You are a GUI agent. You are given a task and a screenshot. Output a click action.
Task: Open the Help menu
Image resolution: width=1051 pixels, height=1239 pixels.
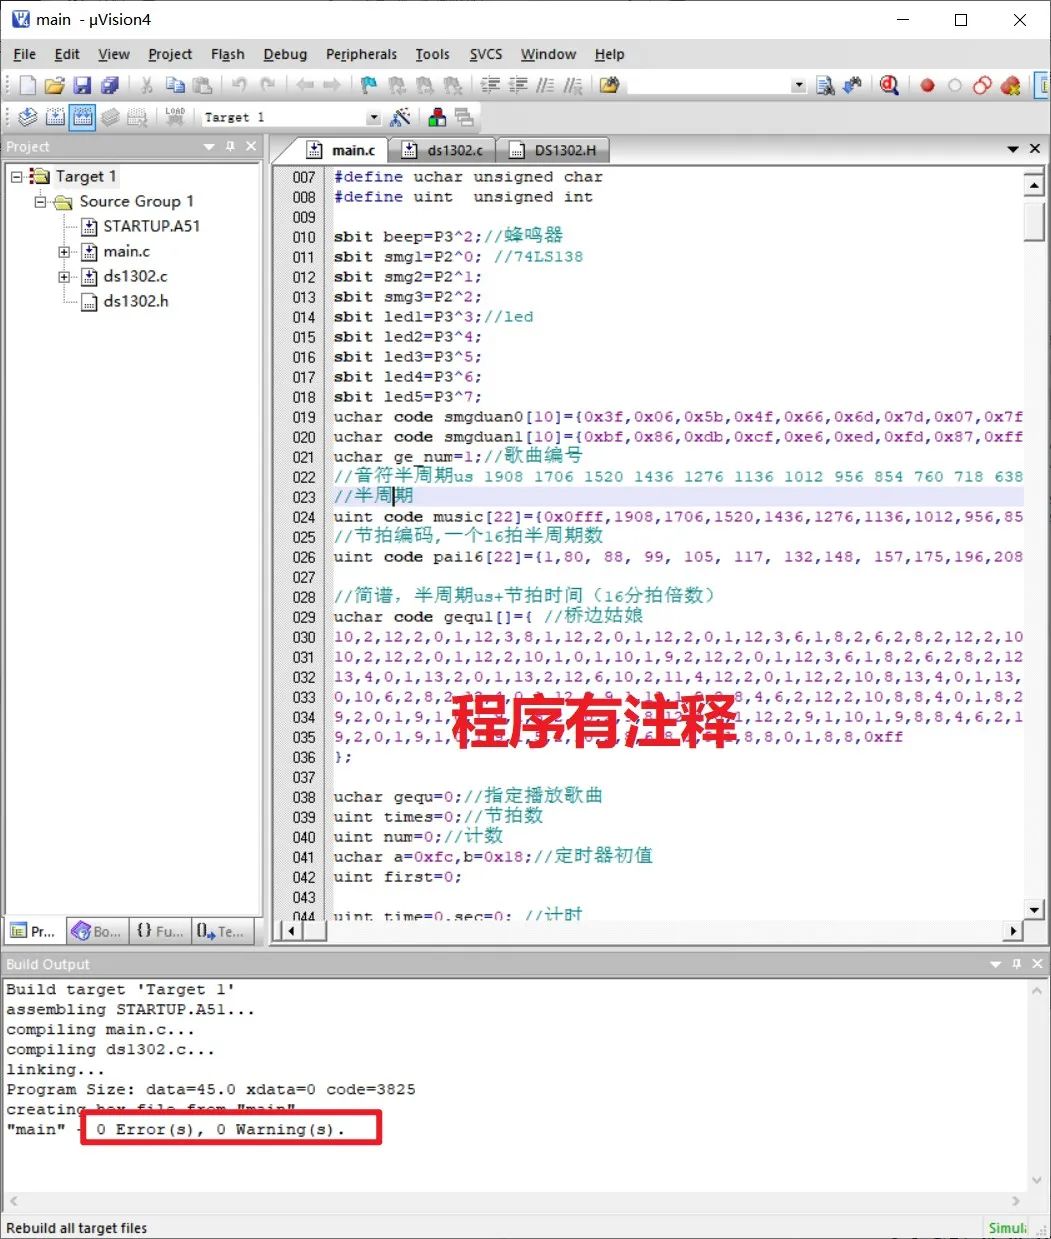pos(609,54)
